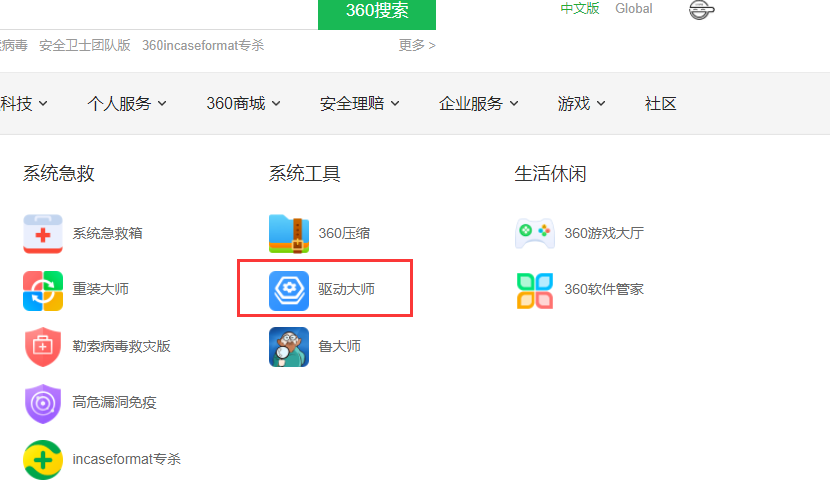
Task: Click the 高危漏洞免疫 purple shield icon
Action: click(x=43, y=403)
